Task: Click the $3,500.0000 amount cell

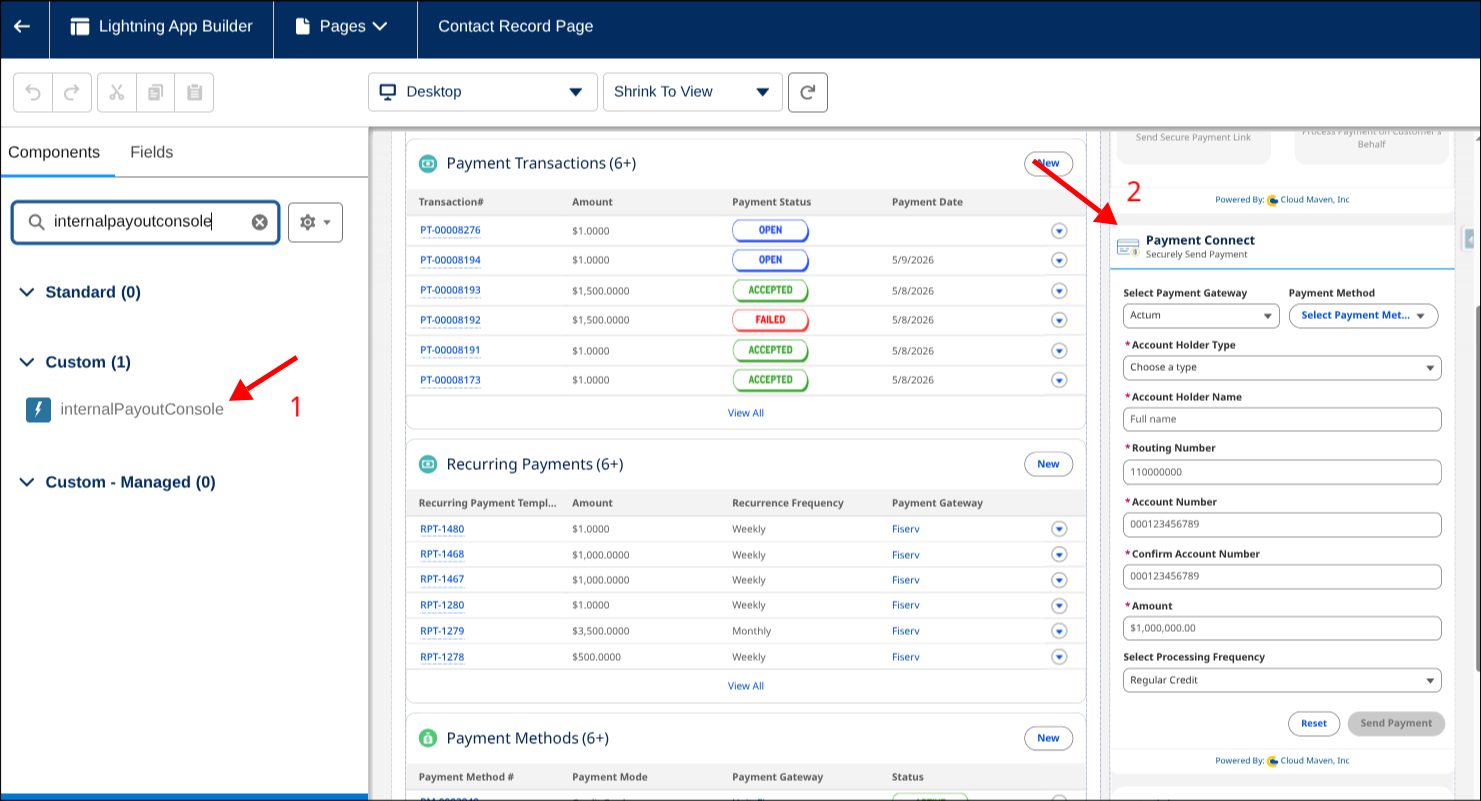Action: pos(601,631)
